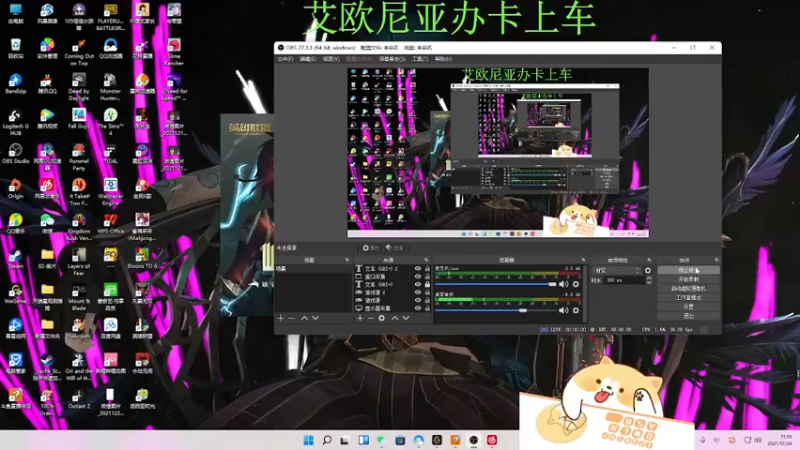Image resolution: width=800 pixels, height=450 pixels.
Task: Open taskbar Search magnifier icon
Action: pyautogui.click(x=327, y=440)
